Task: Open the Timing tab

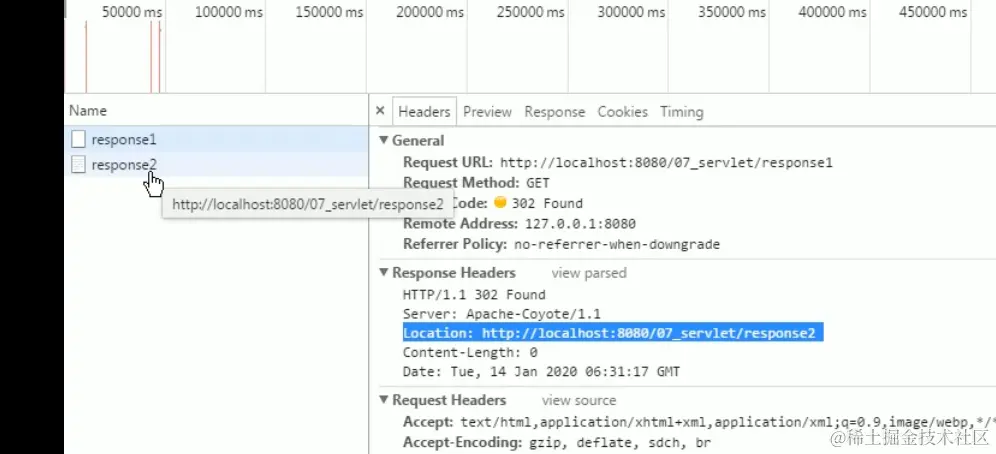Action: pos(682,112)
